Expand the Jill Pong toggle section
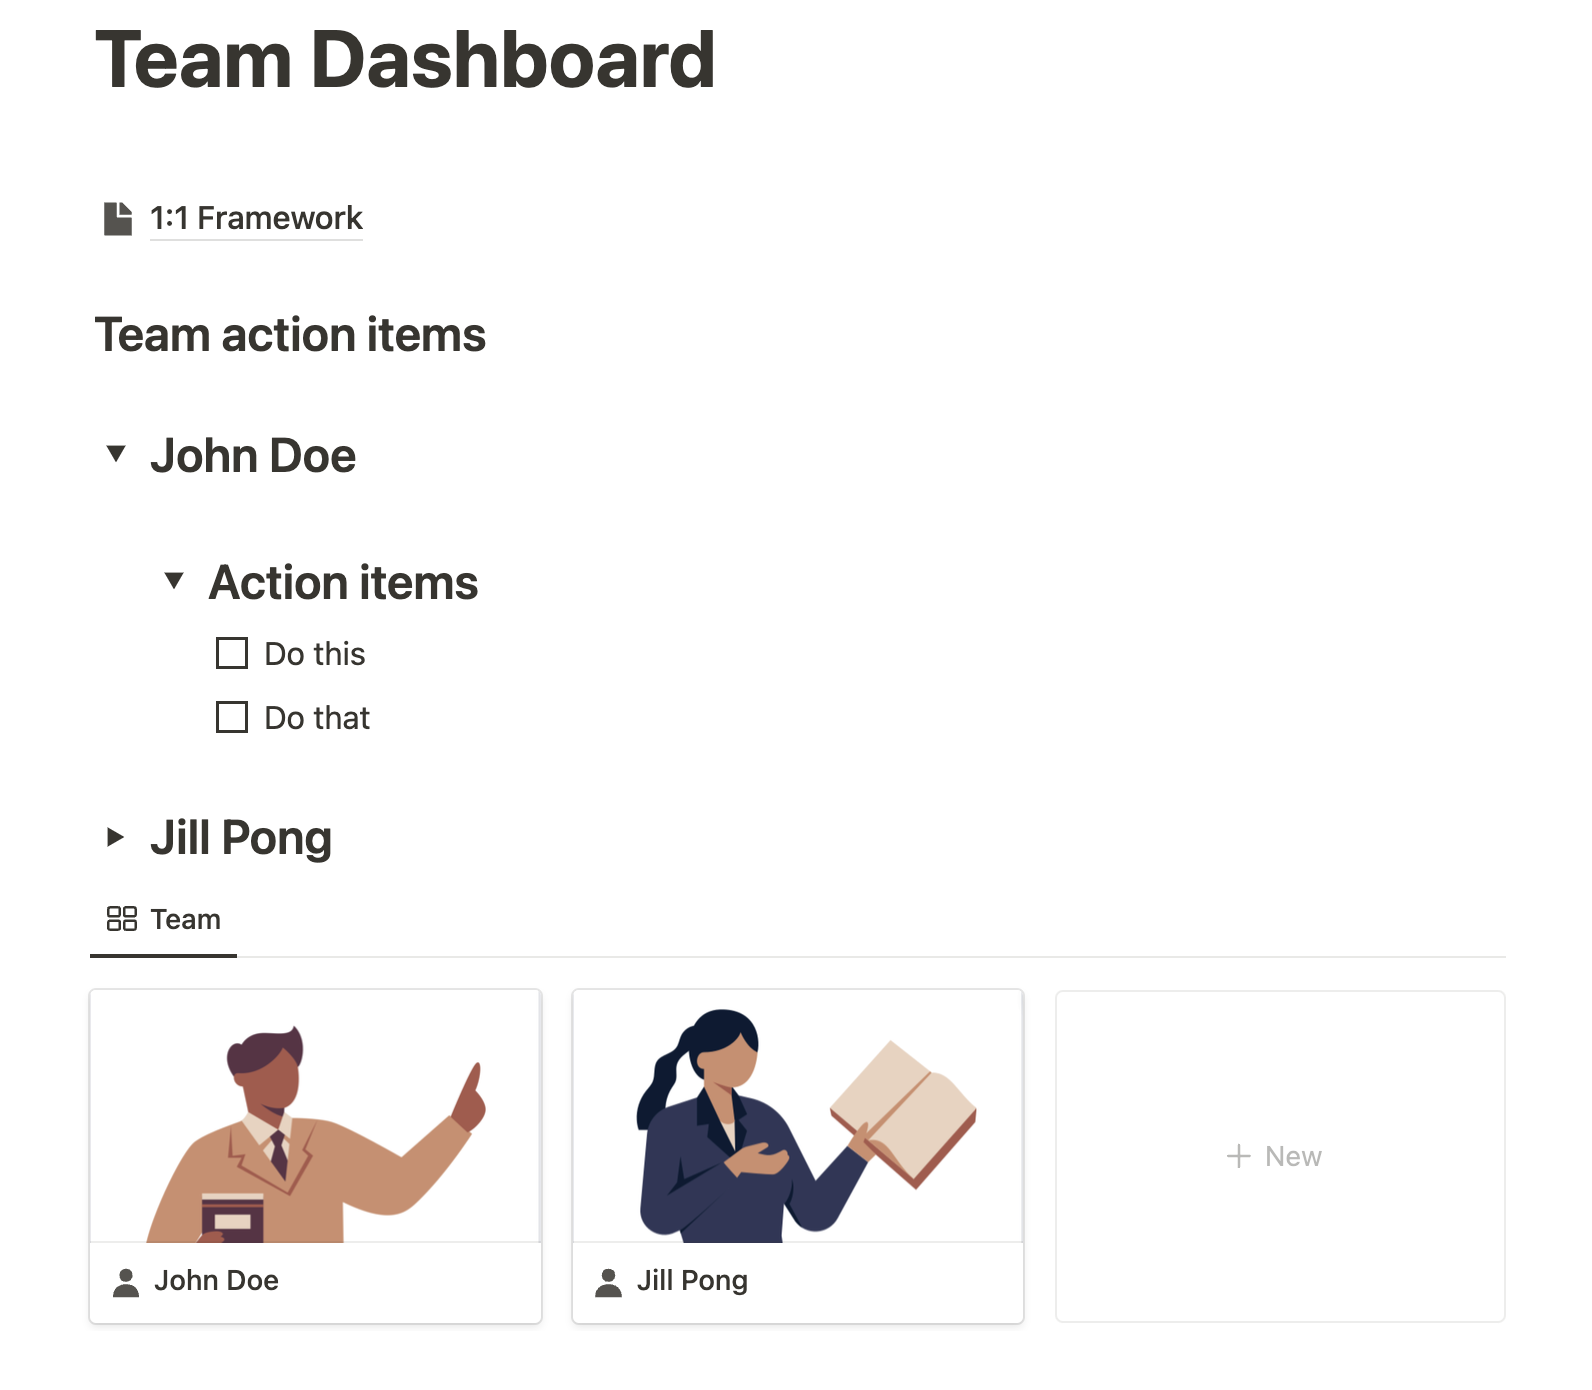 116,837
